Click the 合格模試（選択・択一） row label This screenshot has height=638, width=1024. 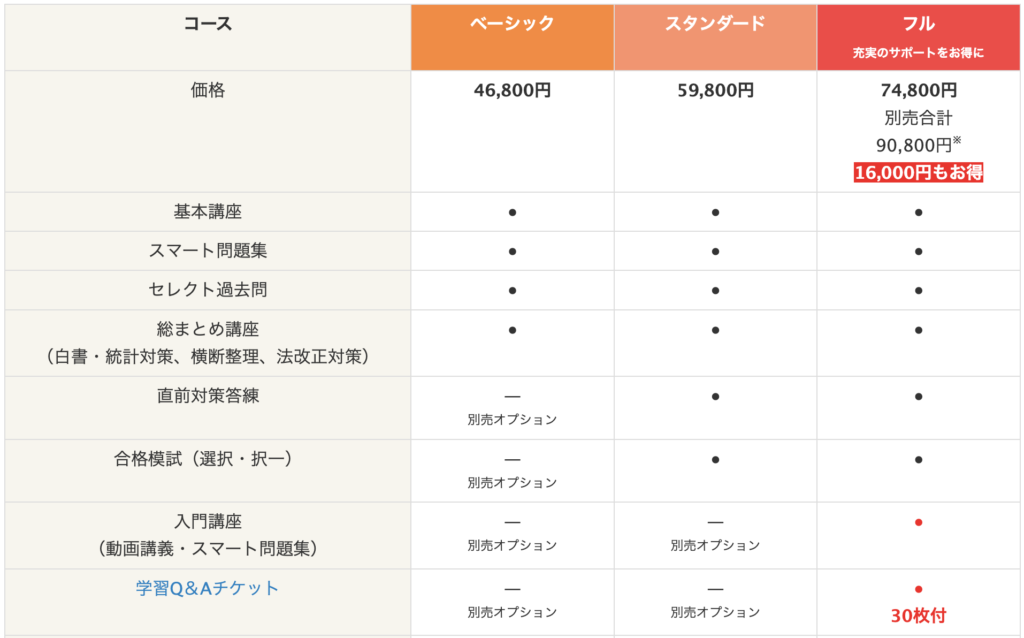207,459
